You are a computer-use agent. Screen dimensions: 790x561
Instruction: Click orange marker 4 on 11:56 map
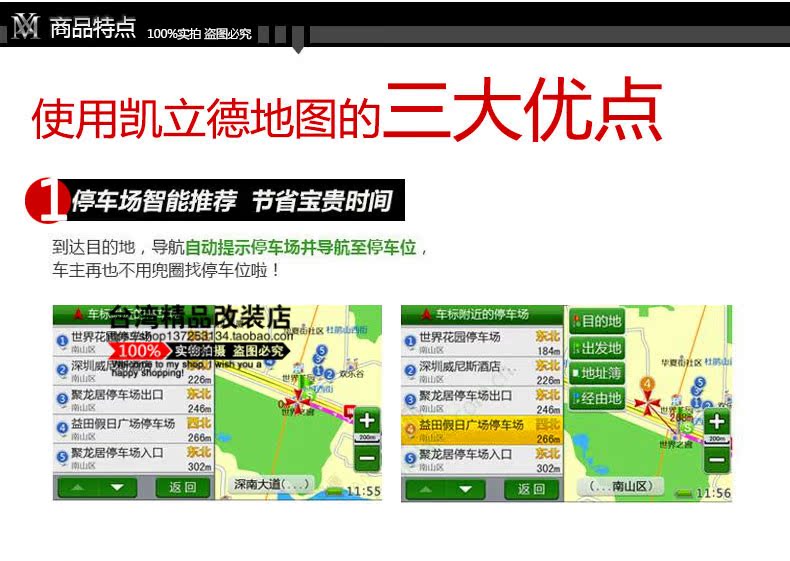click(647, 385)
